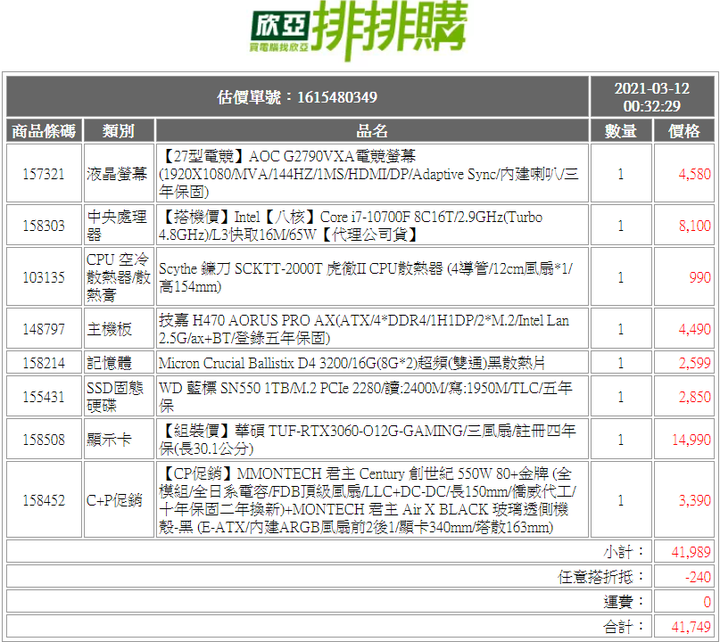Click the 數量 column header
Viewport: 720px width, 642px height.
tap(621, 131)
